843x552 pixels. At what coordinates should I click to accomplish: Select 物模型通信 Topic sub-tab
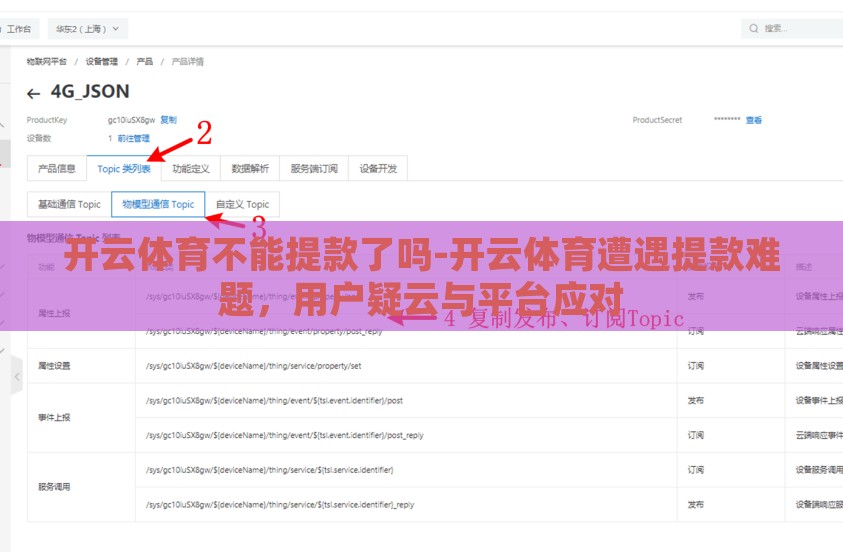[158, 204]
